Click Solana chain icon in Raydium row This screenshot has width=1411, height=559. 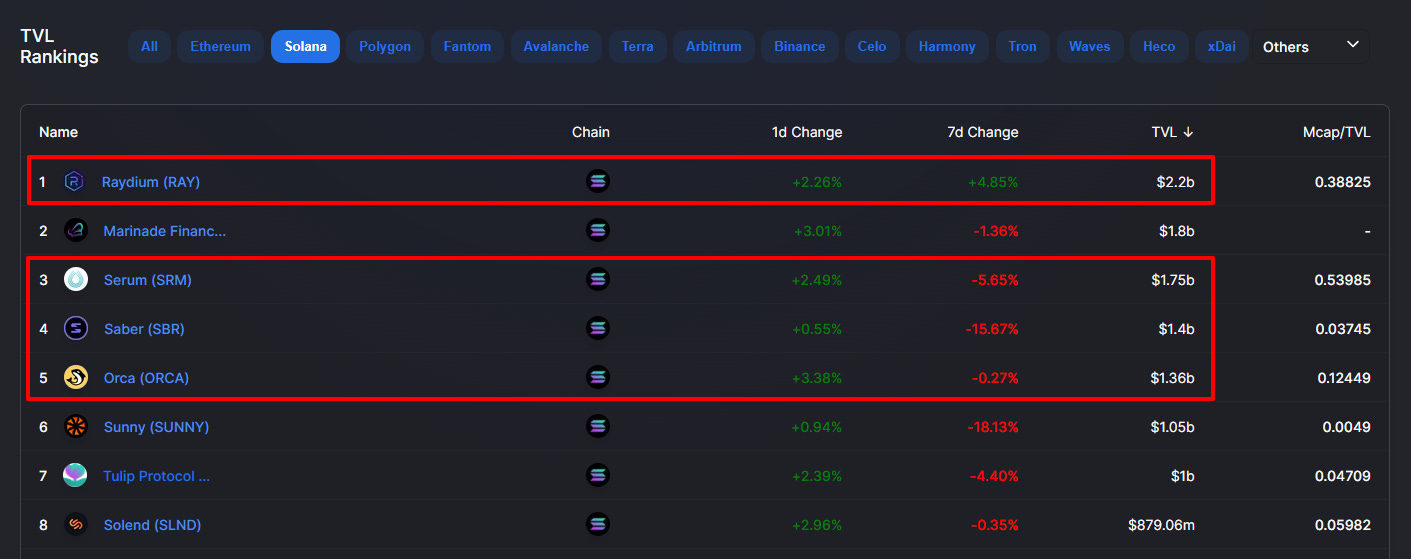[597, 181]
